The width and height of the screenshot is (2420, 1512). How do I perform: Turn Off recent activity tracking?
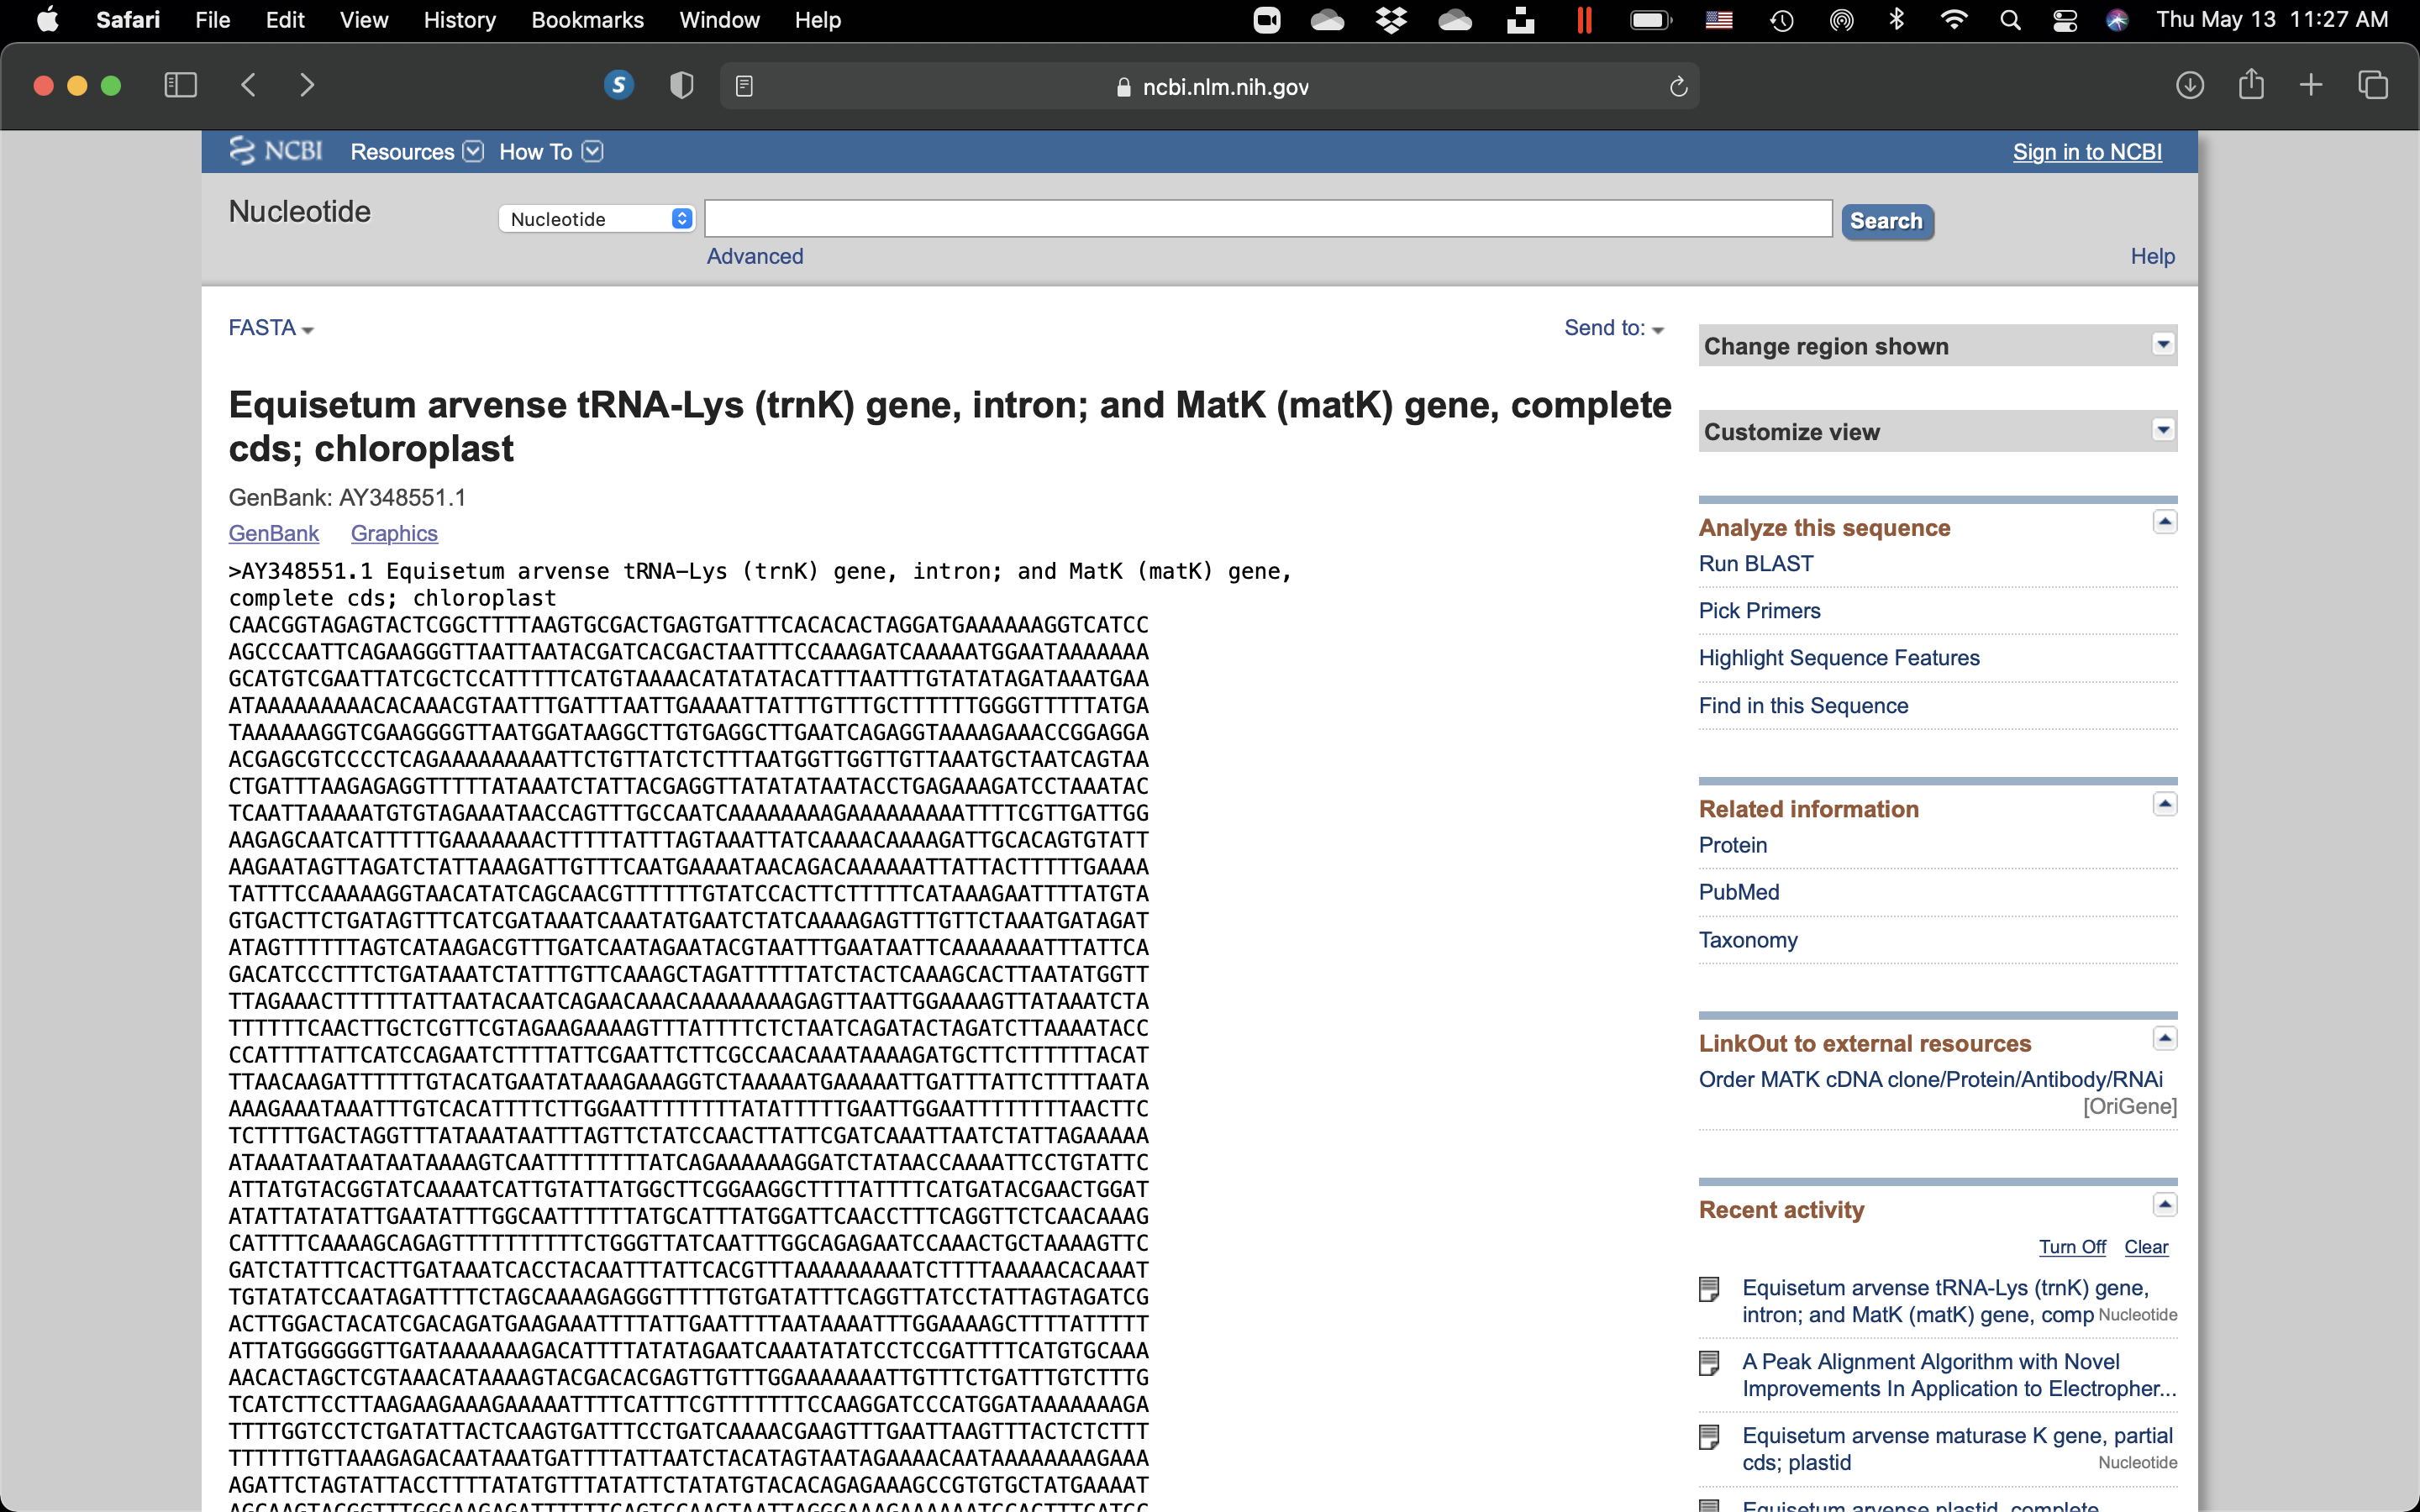coord(2072,1247)
